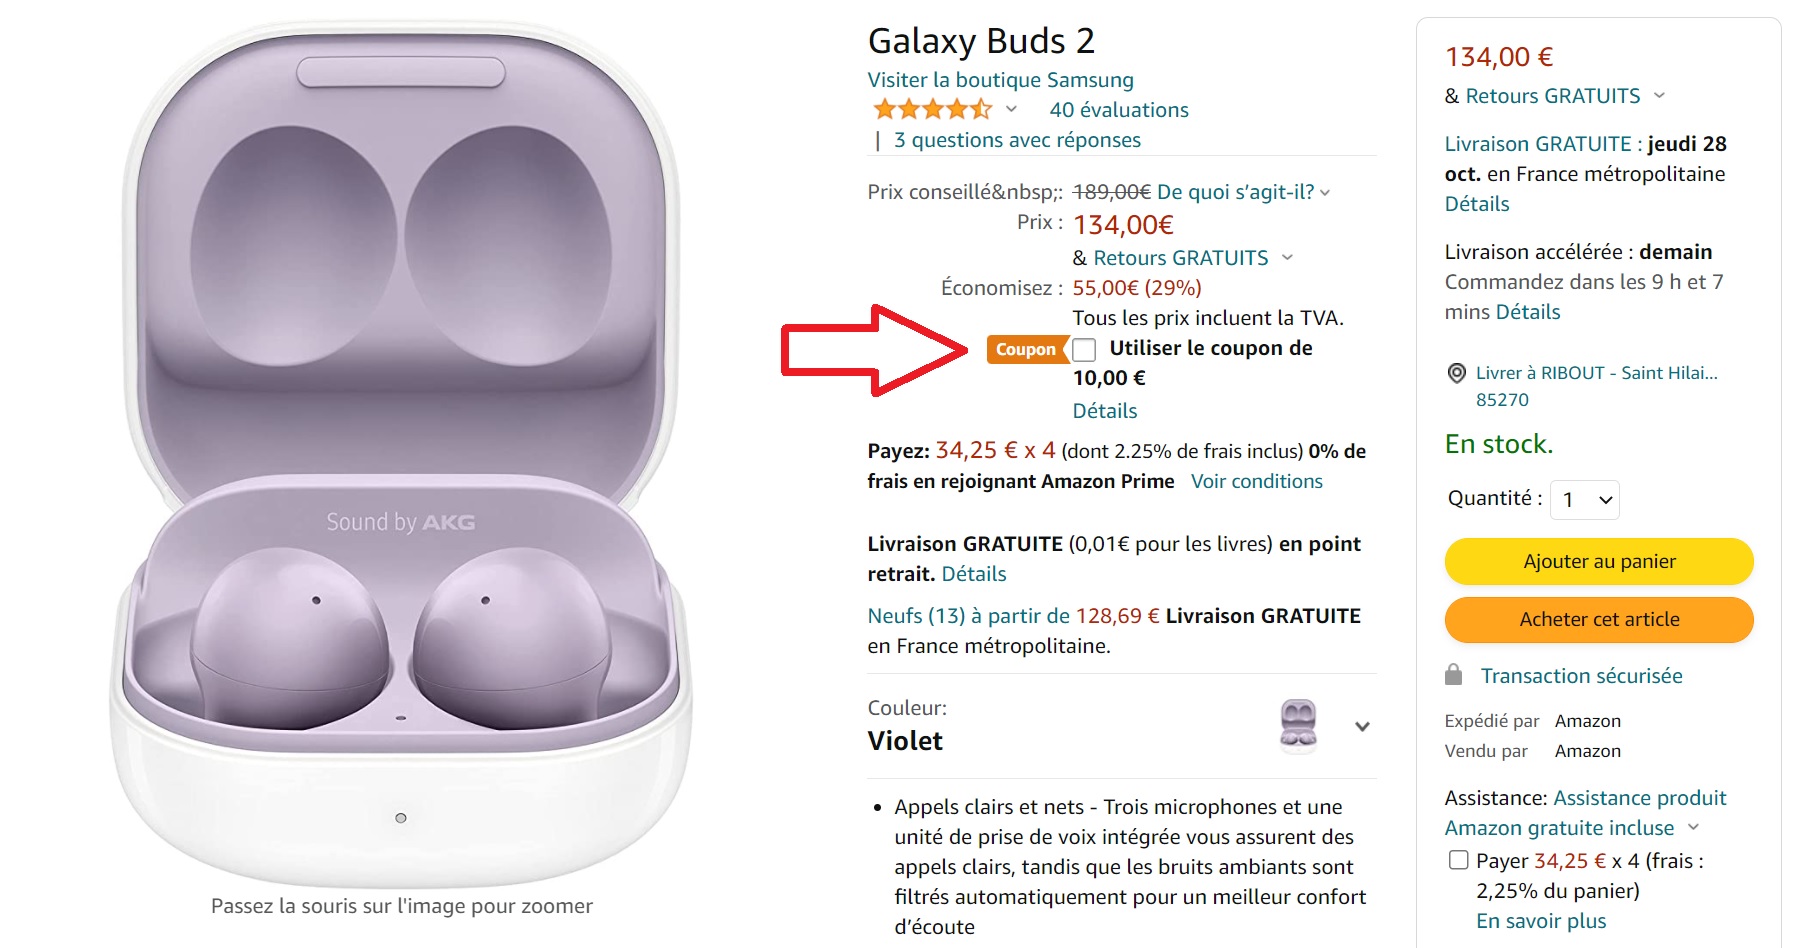Tick the 10,00 € coupon checkbox

(1085, 350)
